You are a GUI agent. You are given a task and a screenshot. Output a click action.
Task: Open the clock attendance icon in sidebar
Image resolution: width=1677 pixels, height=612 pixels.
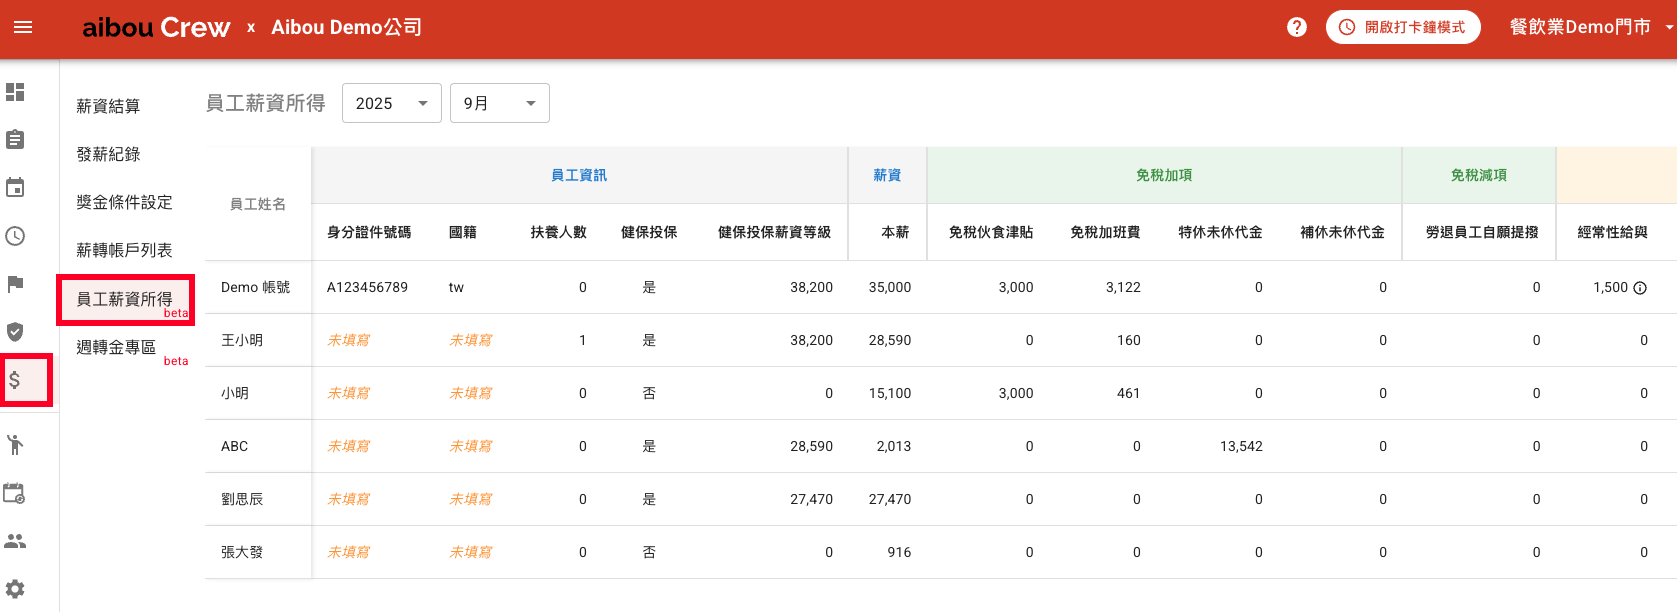tap(15, 236)
